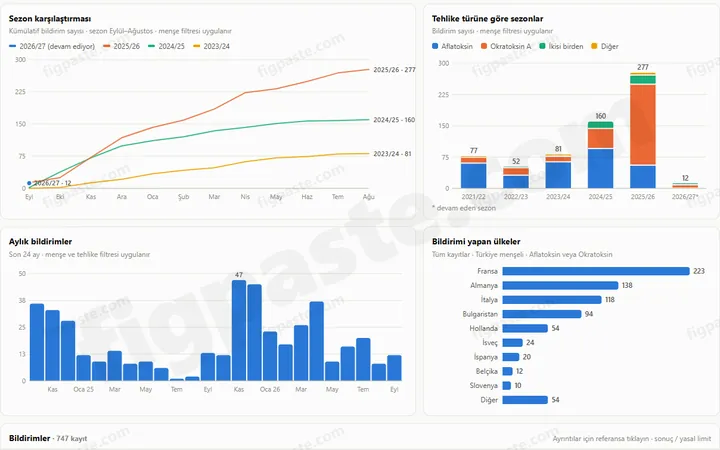
Task: Toggle the Okratoksin A legend entry
Action: point(506,46)
